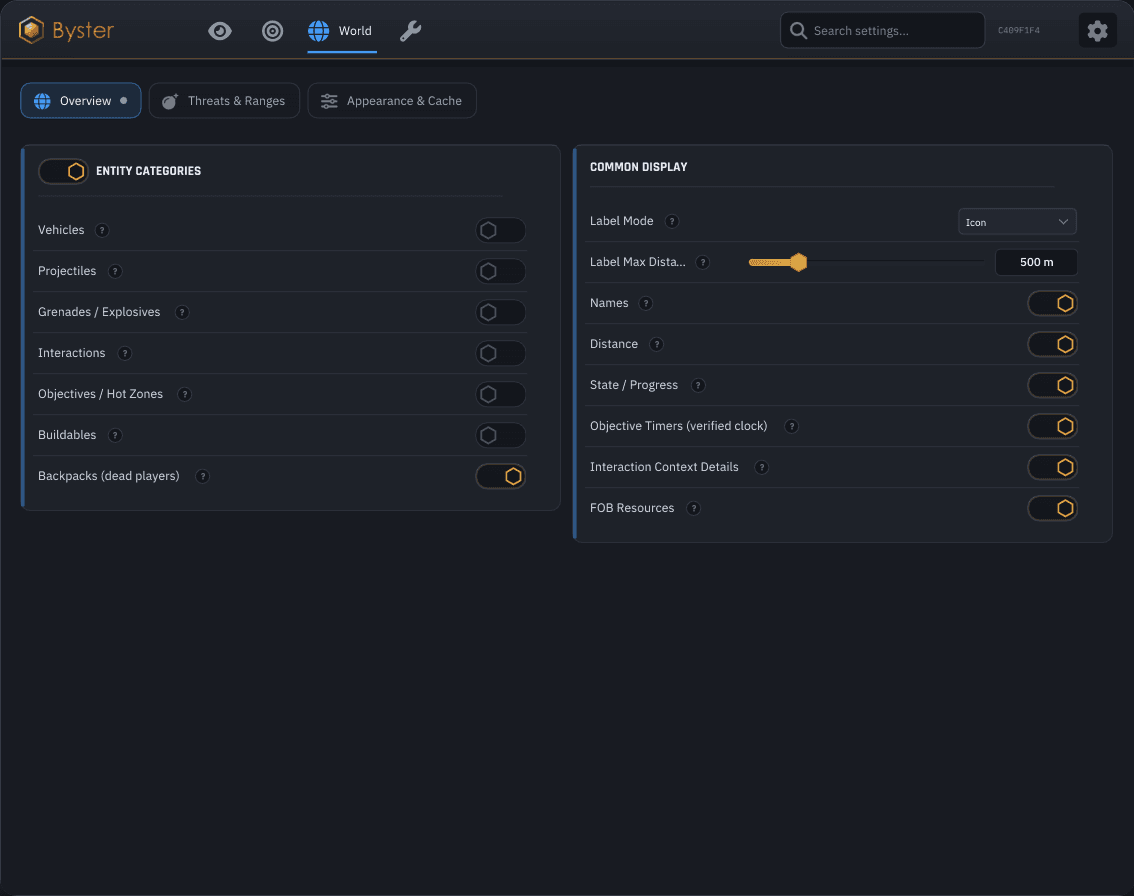The image size is (1134, 896).
Task: Show help for Buildables
Action: pyautogui.click(x=114, y=435)
